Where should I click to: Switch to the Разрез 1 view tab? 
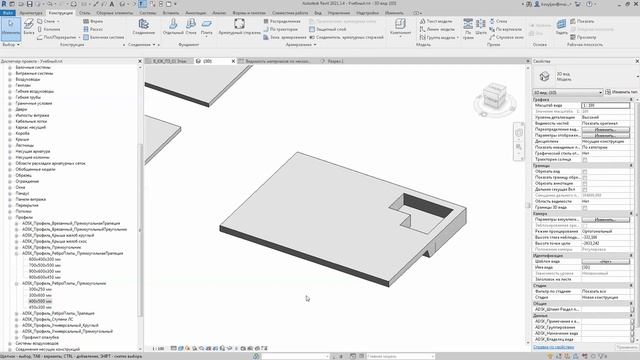click(x=336, y=61)
